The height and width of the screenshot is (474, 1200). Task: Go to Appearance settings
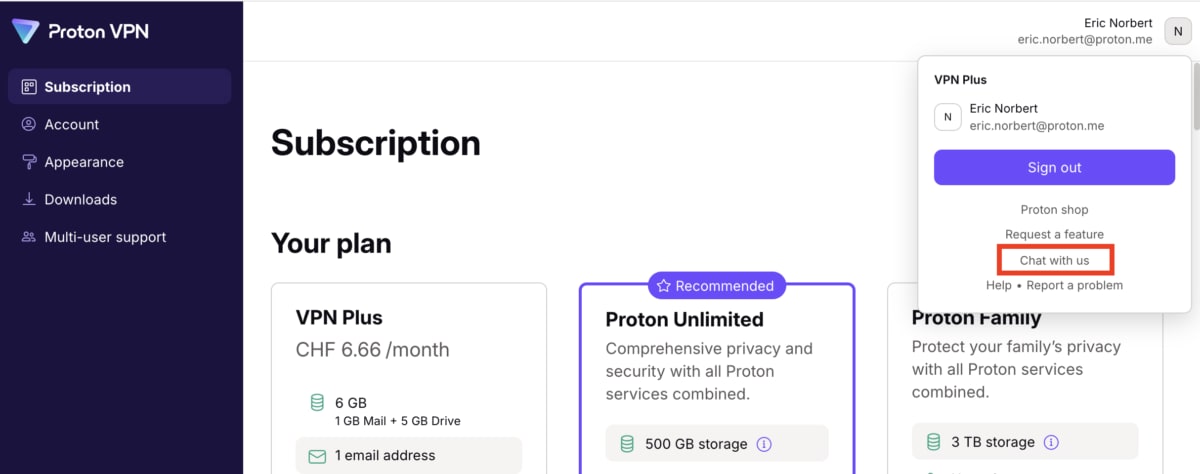point(84,162)
